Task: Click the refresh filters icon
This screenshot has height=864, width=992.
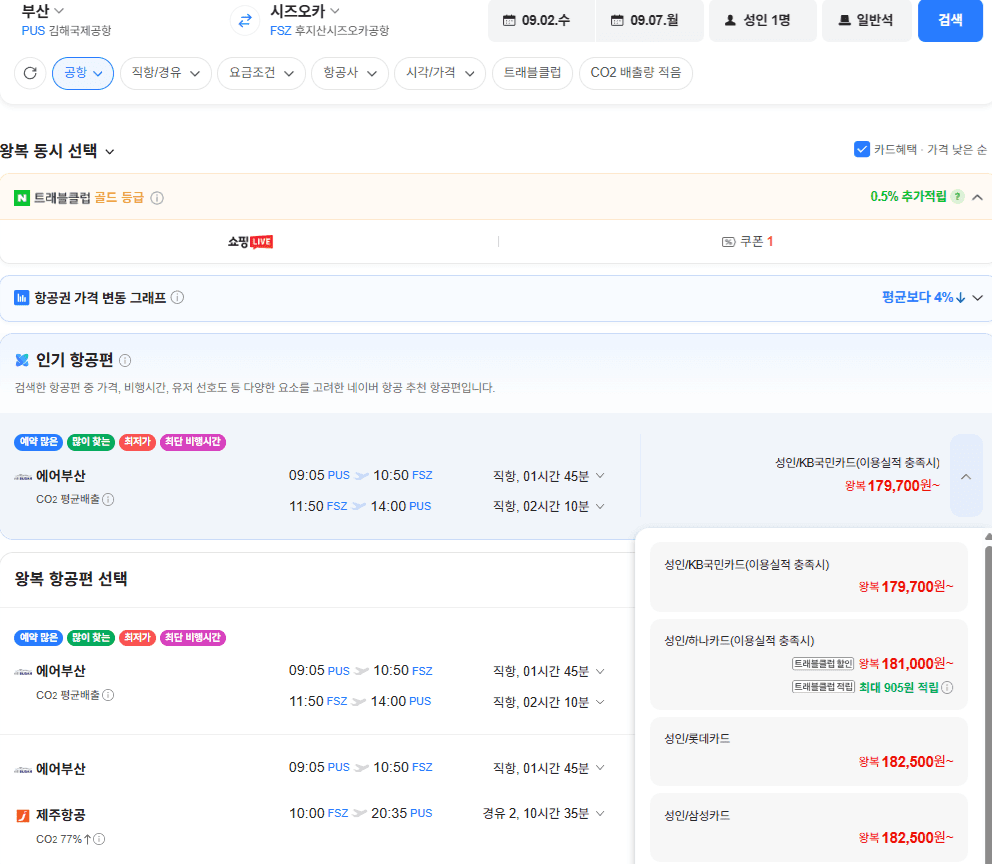Action: [x=30, y=73]
